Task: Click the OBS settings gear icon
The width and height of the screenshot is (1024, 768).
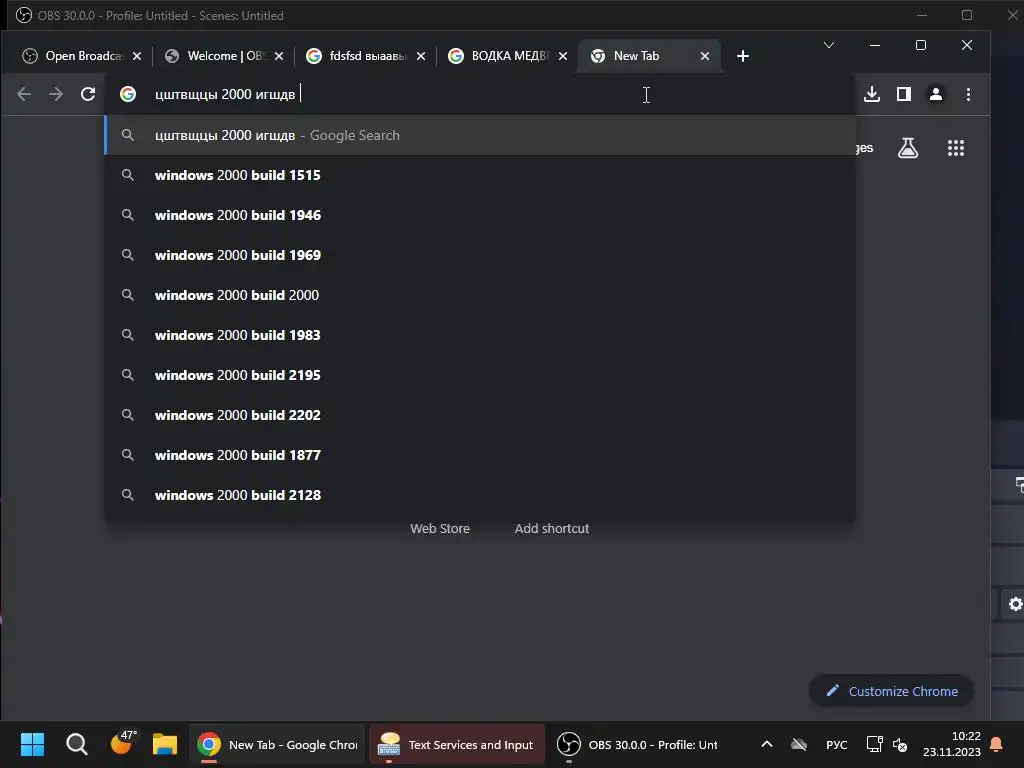Action: (x=1015, y=604)
